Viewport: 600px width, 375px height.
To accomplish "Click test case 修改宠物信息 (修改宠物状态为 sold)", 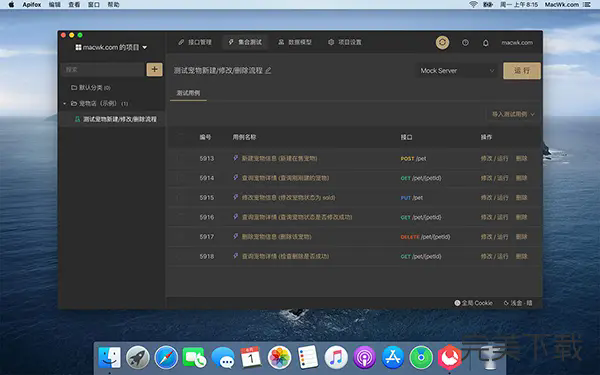I will point(289,197).
